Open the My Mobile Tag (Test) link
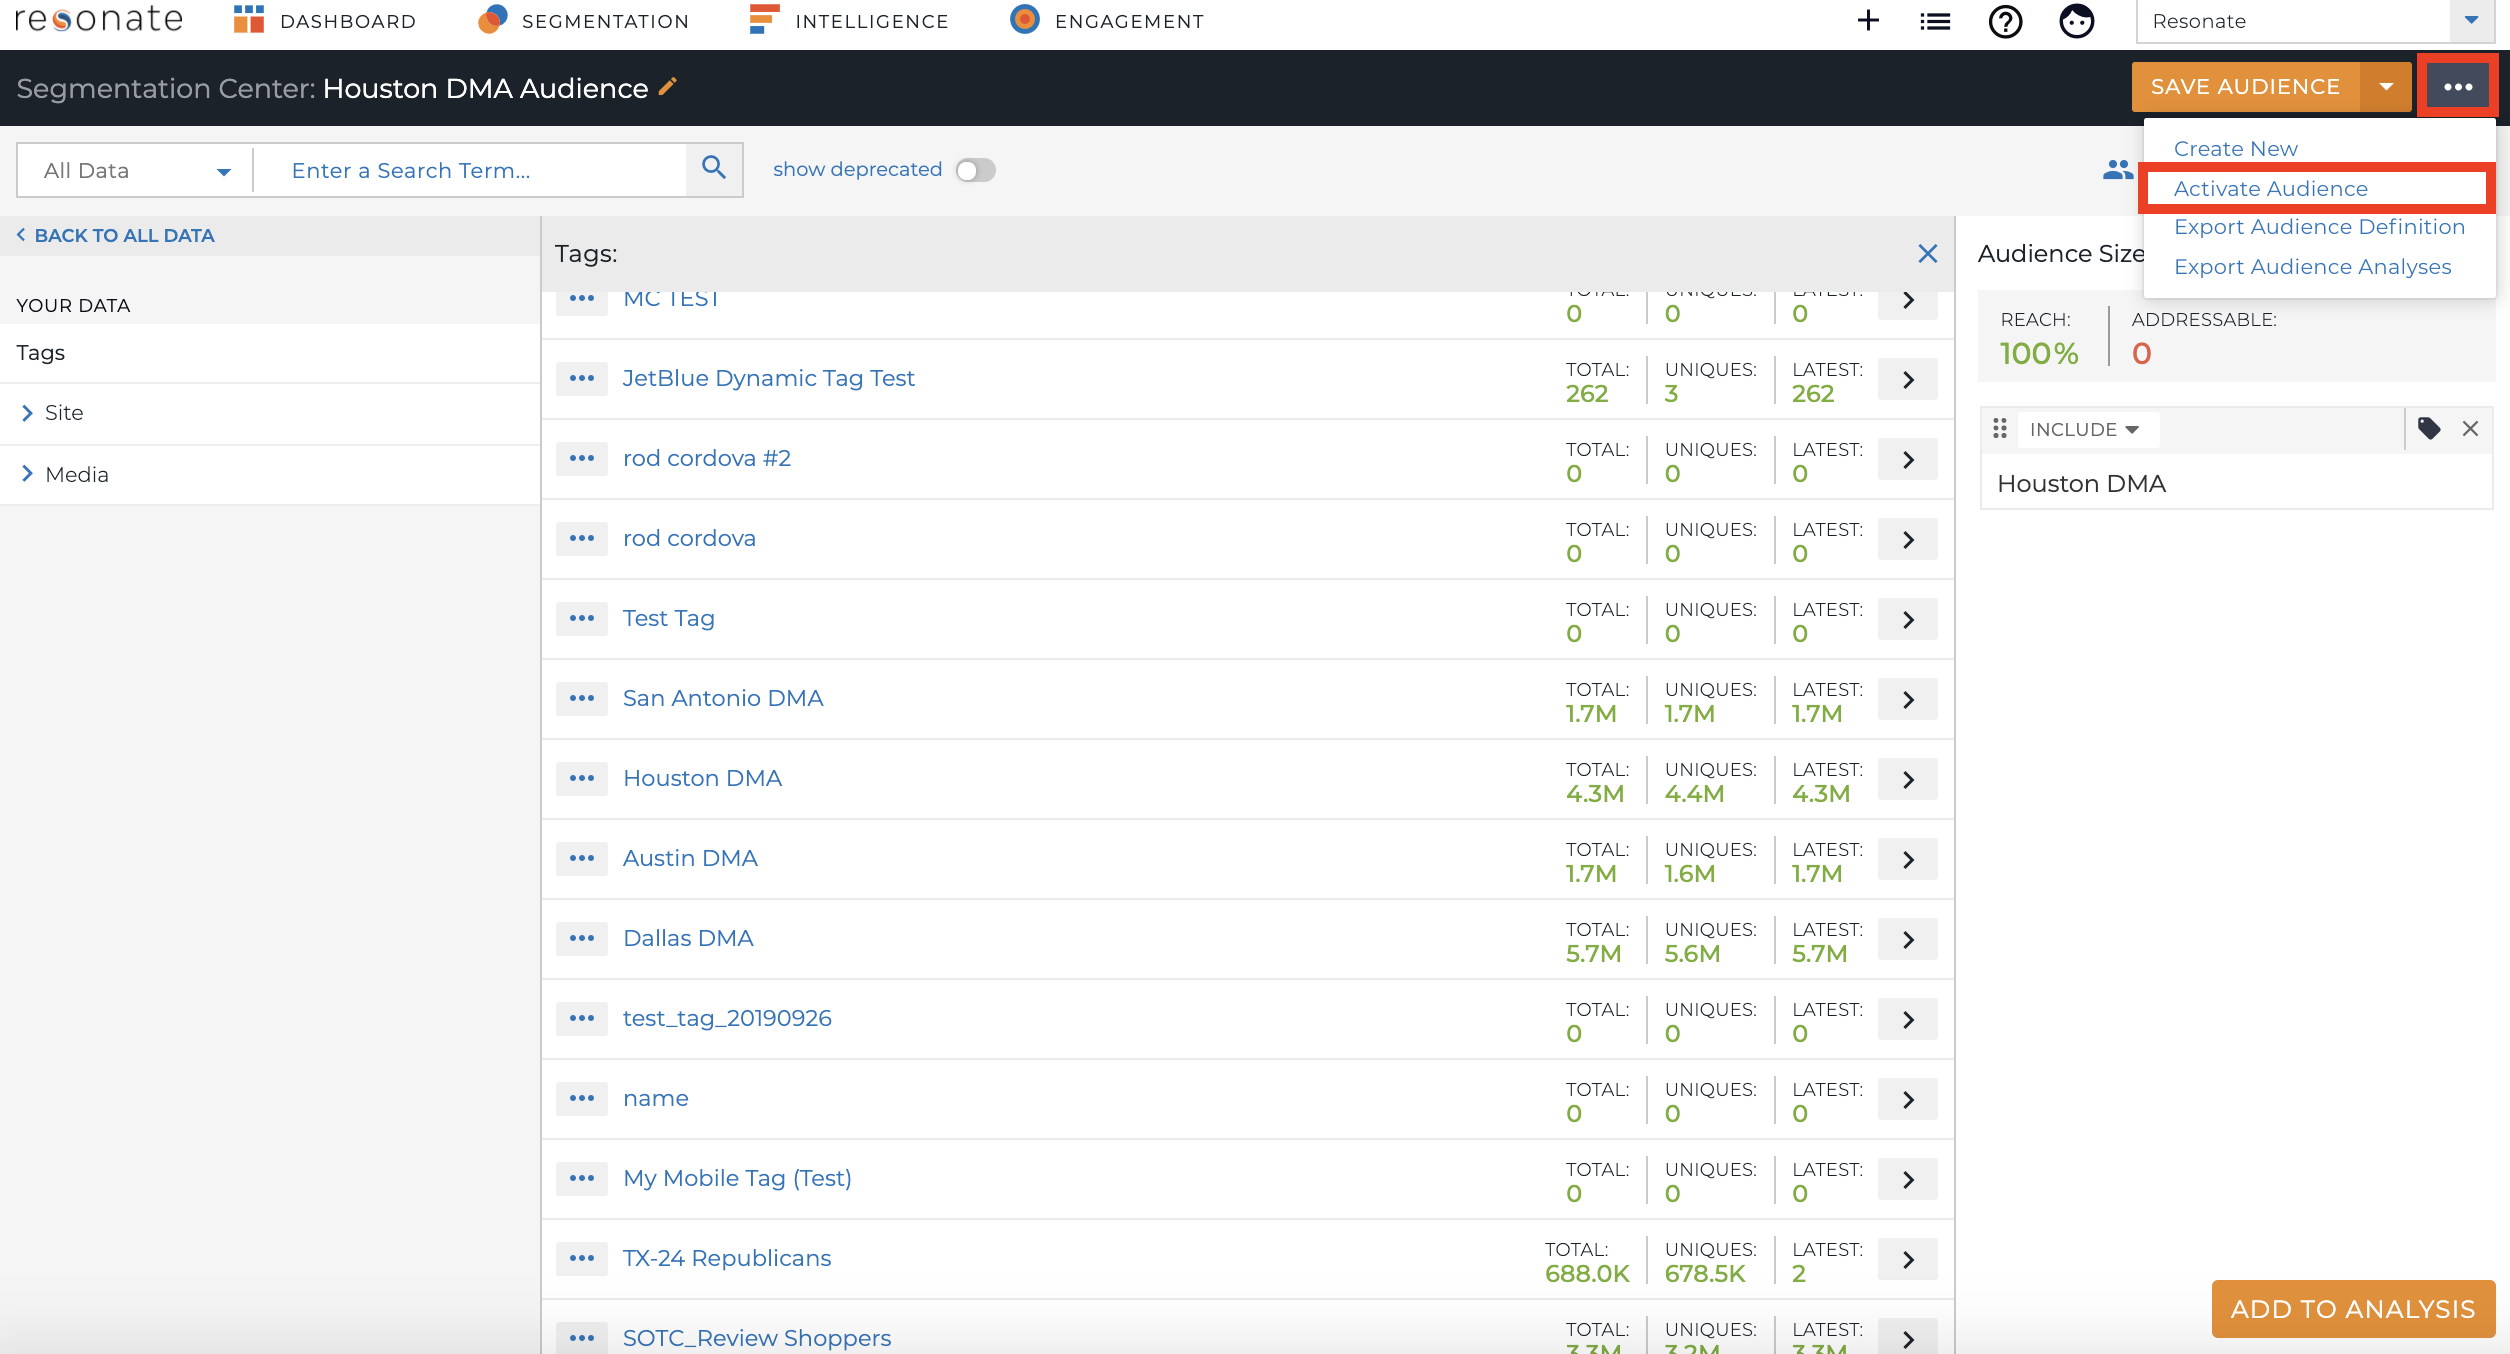 pos(737,1179)
